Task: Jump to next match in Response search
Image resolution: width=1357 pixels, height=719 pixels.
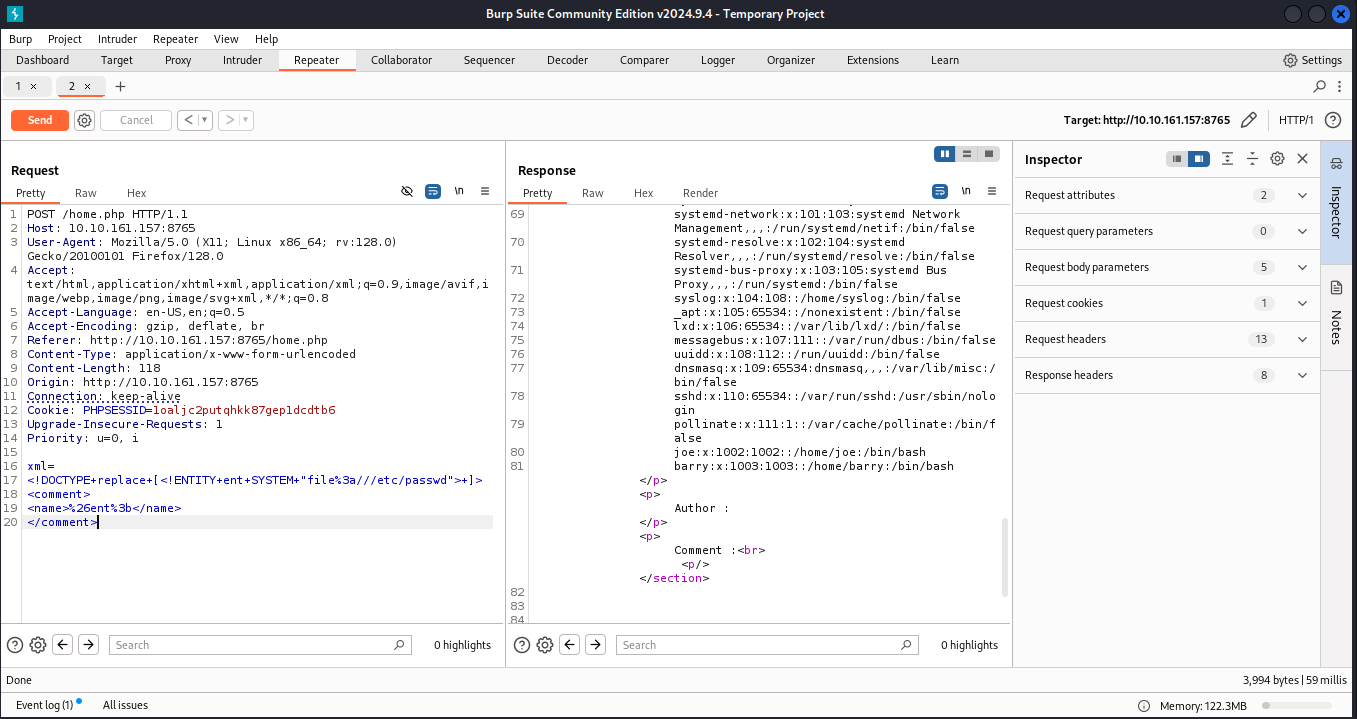Action: tap(595, 645)
